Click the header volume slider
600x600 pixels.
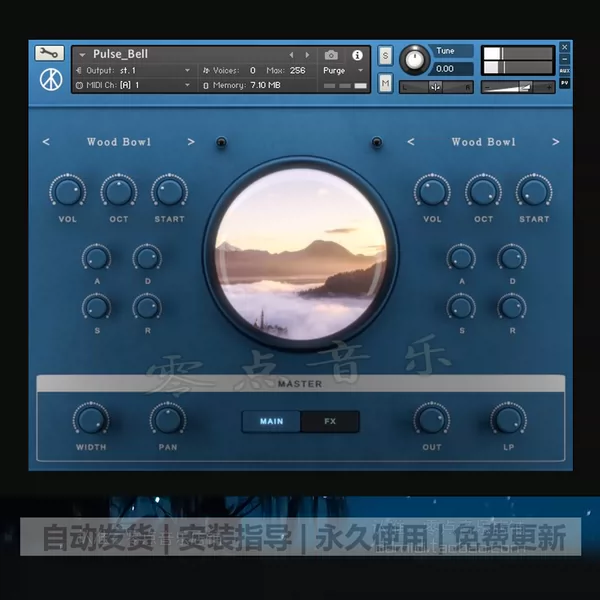pos(518,87)
